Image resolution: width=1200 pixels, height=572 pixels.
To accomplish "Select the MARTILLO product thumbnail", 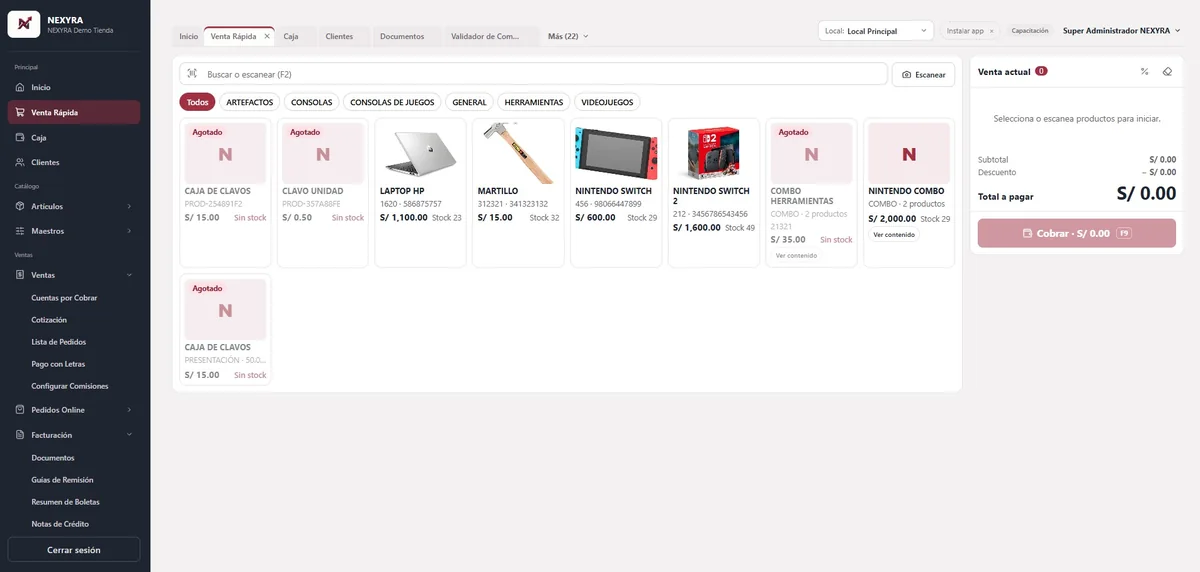I will click(x=518, y=153).
